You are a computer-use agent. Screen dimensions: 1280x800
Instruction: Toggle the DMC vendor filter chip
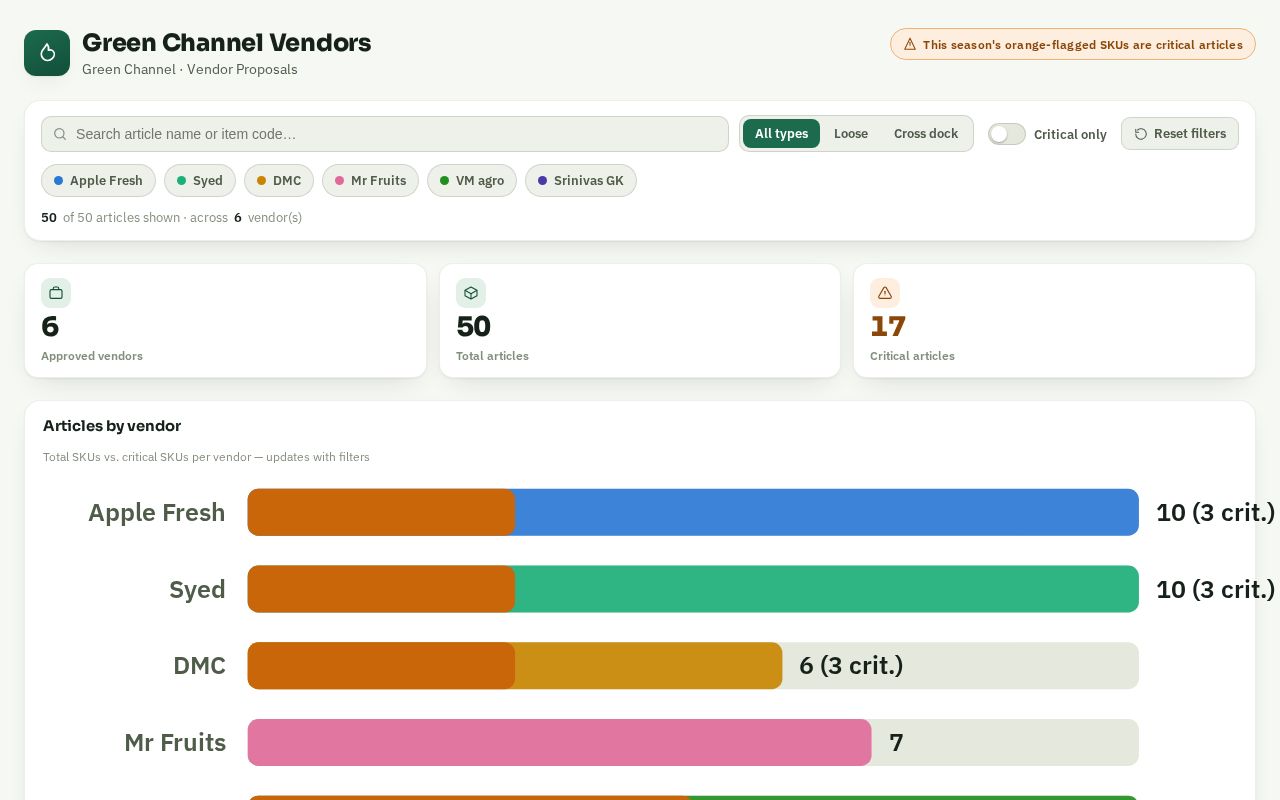tap(279, 181)
